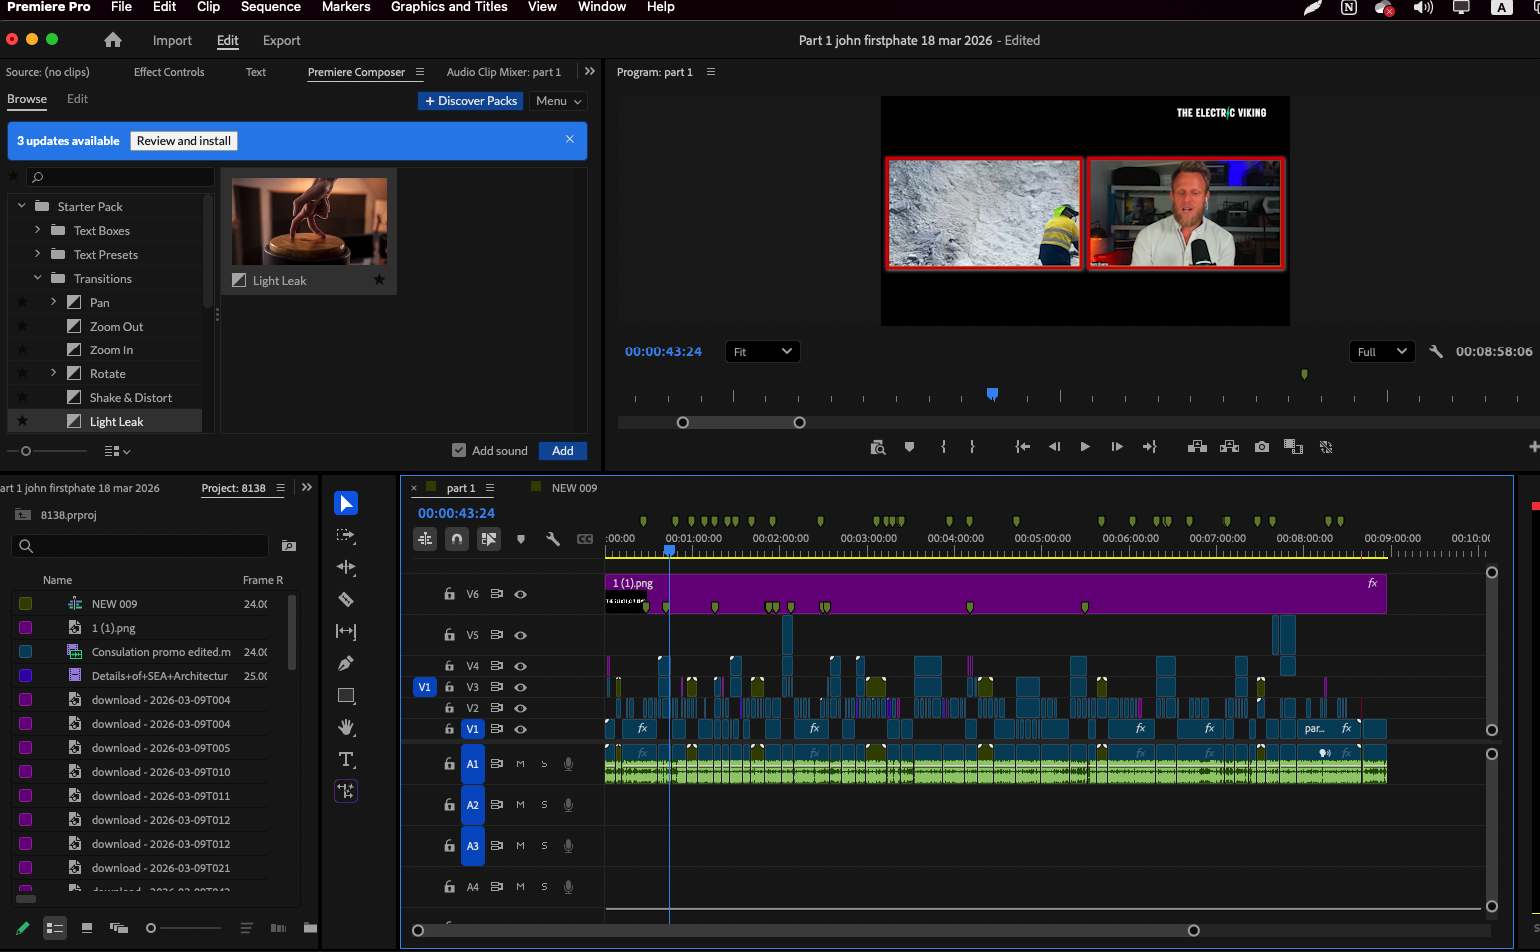
Task: Mute the A1 audio track
Action: click(x=519, y=763)
